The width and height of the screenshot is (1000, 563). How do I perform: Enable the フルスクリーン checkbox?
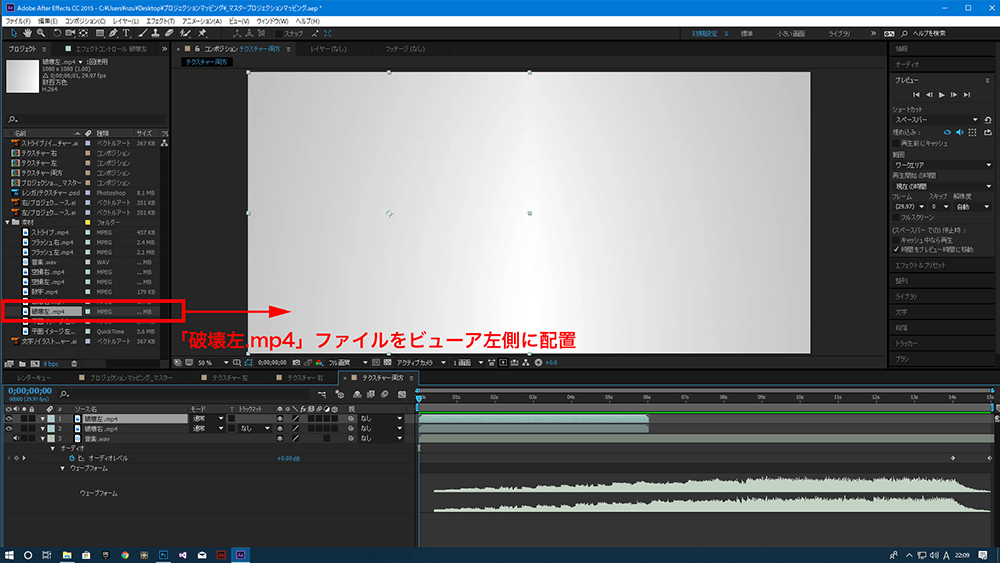click(894, 217)
